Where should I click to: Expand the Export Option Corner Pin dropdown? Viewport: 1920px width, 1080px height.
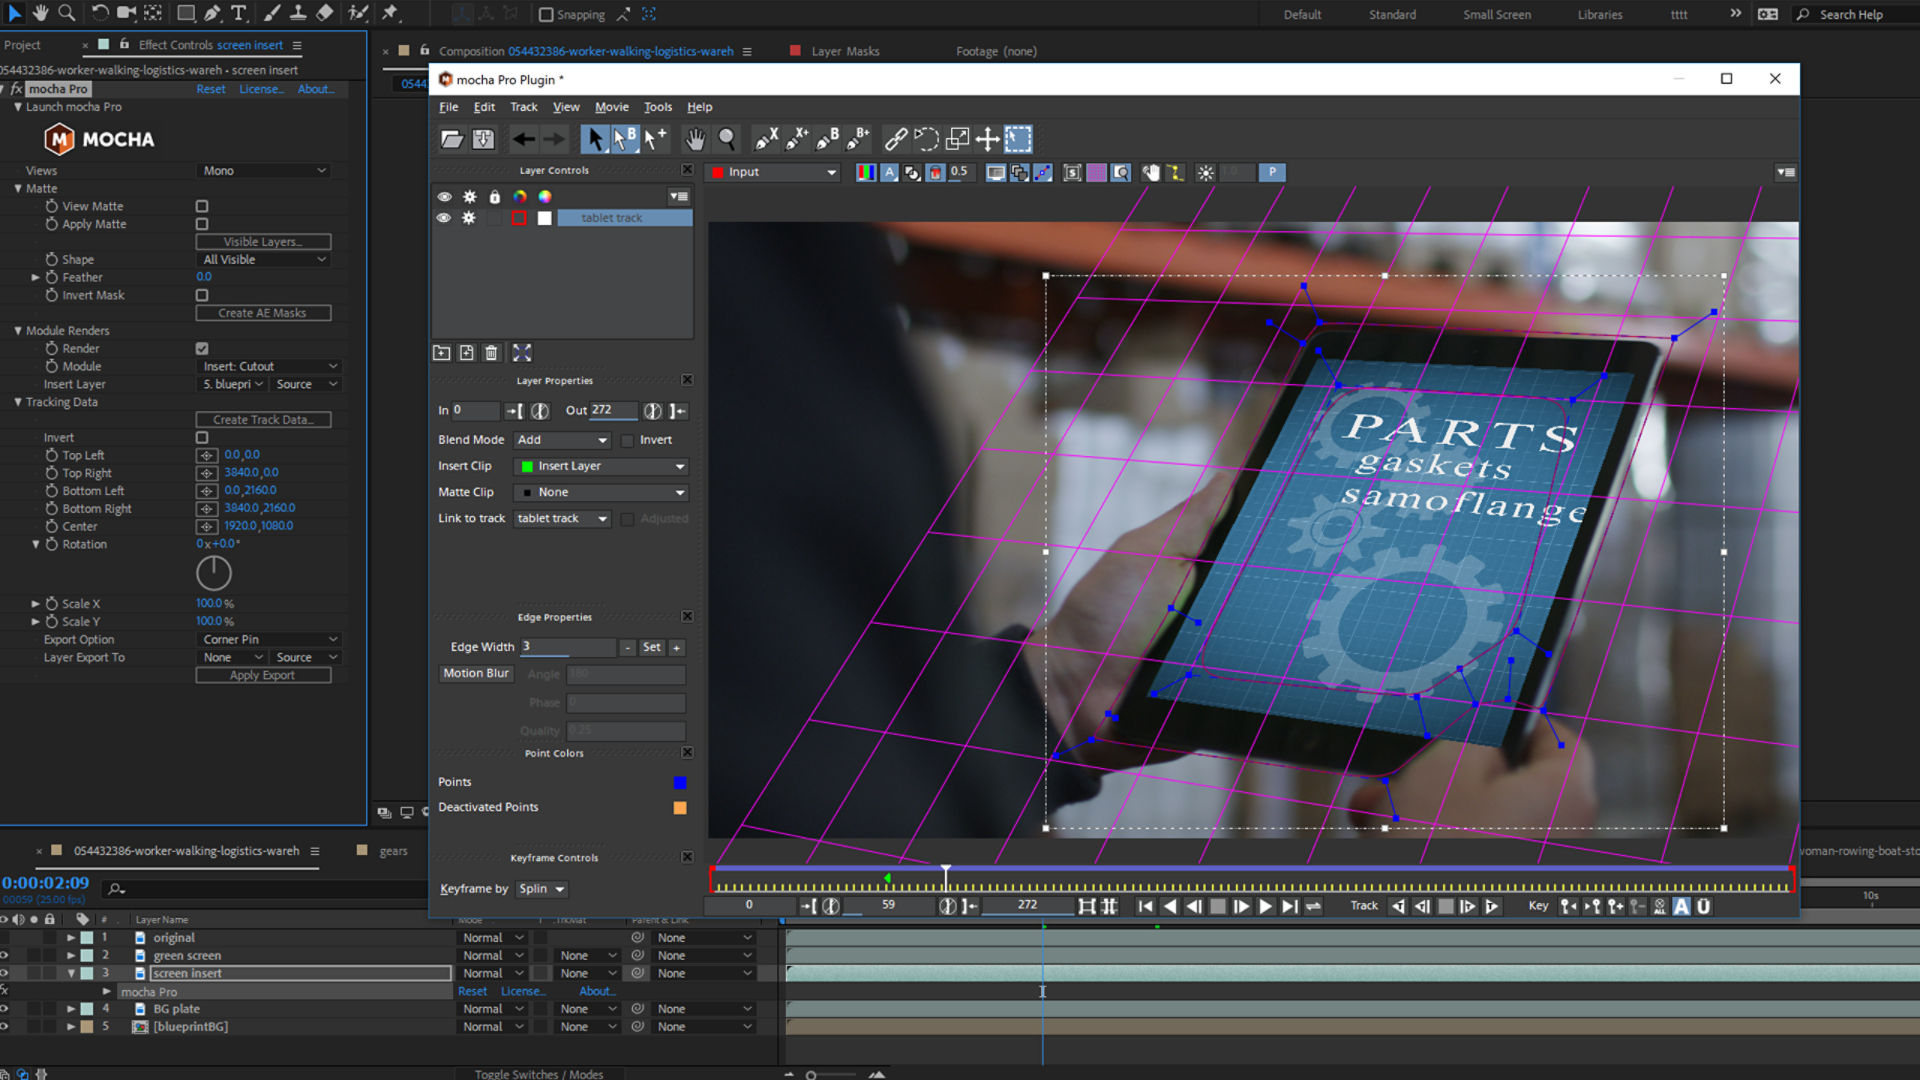pyautogui.click(x=268, y=639)
